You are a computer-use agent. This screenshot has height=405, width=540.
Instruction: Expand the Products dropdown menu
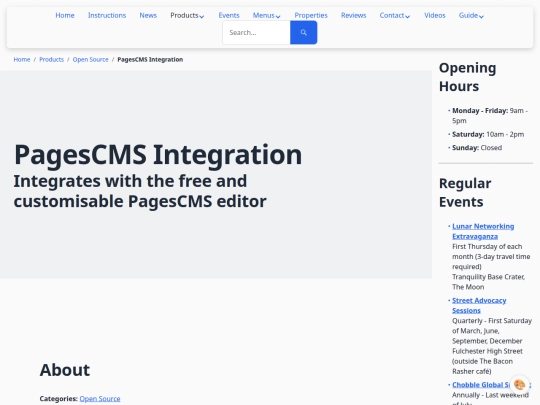click(x=187, y=15)
